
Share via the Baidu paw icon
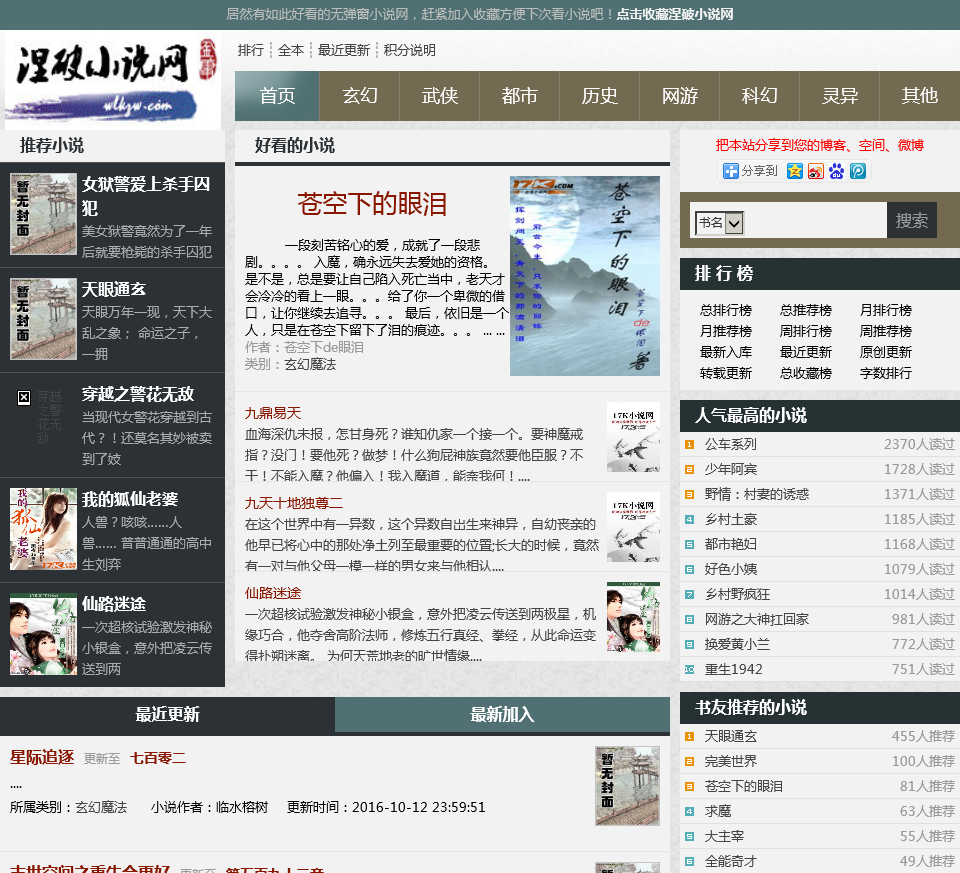(x=836, y=171)
